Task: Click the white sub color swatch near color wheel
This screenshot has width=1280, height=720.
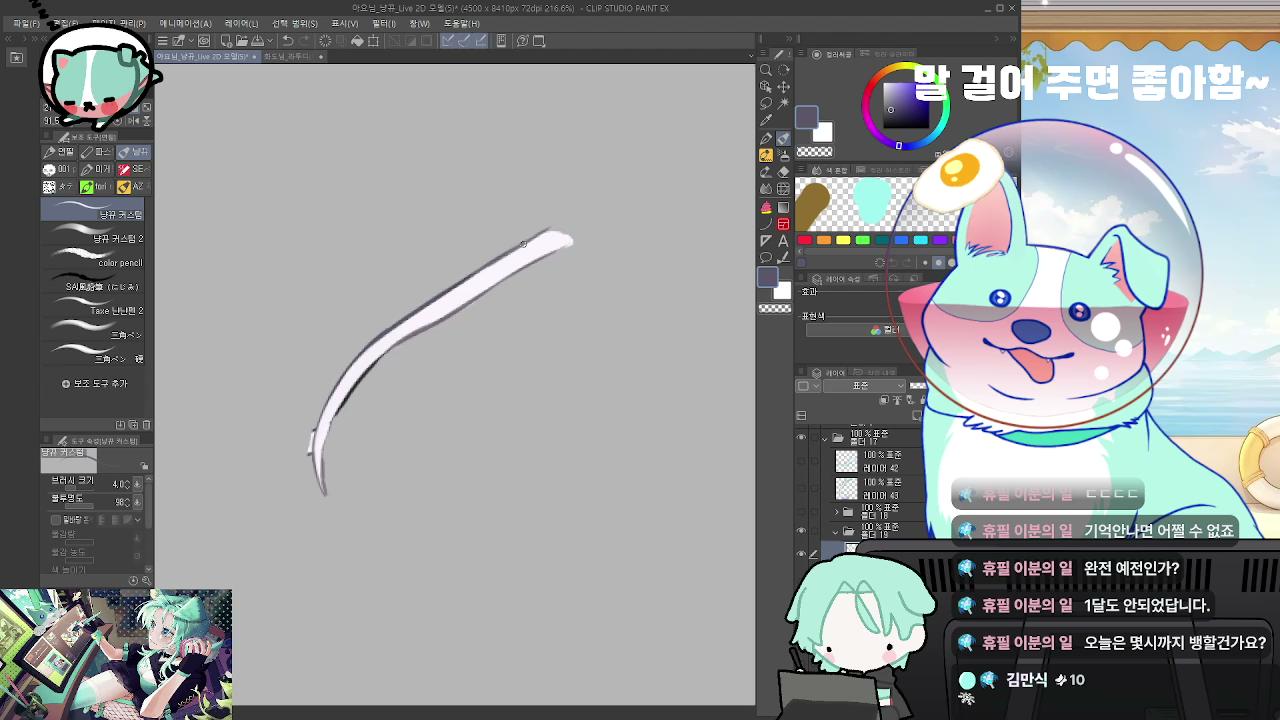Action: [824, 132]
